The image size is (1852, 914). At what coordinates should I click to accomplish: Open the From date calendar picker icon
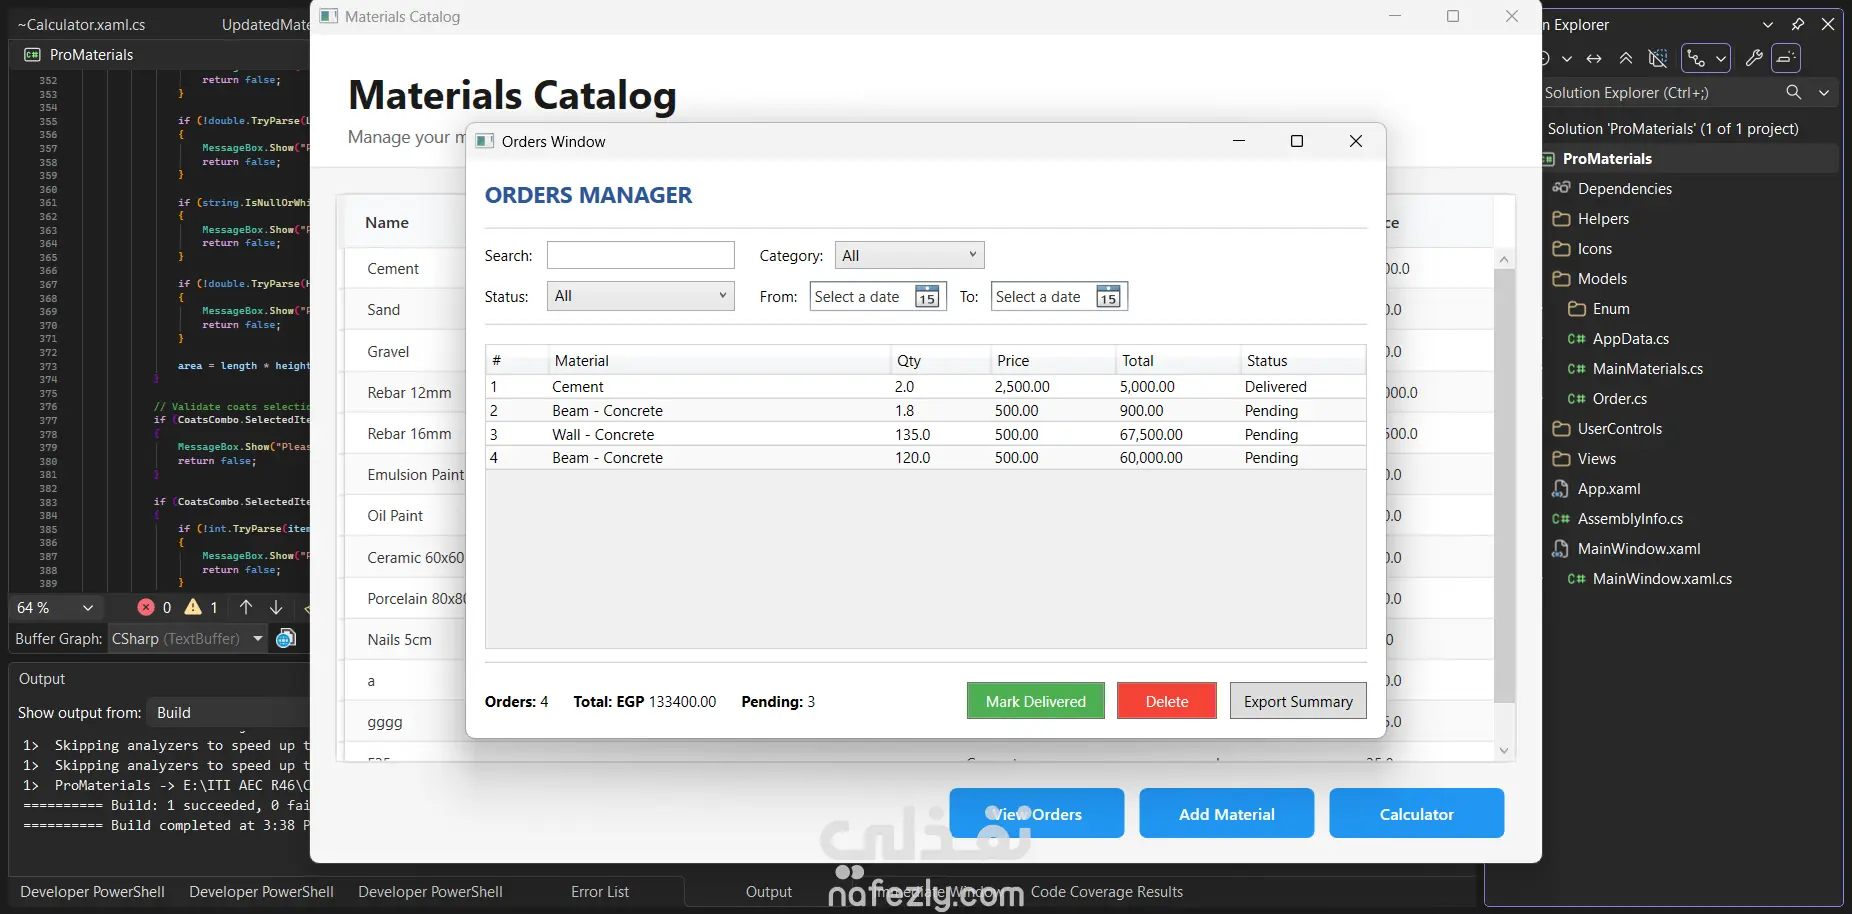927,297
